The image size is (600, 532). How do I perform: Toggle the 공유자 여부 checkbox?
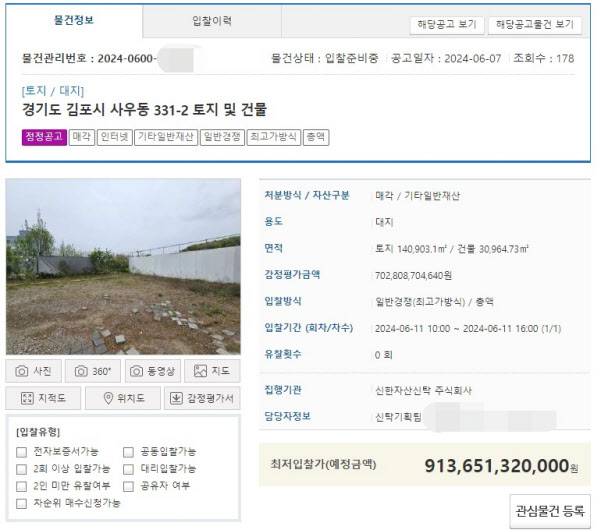[128, 486]
